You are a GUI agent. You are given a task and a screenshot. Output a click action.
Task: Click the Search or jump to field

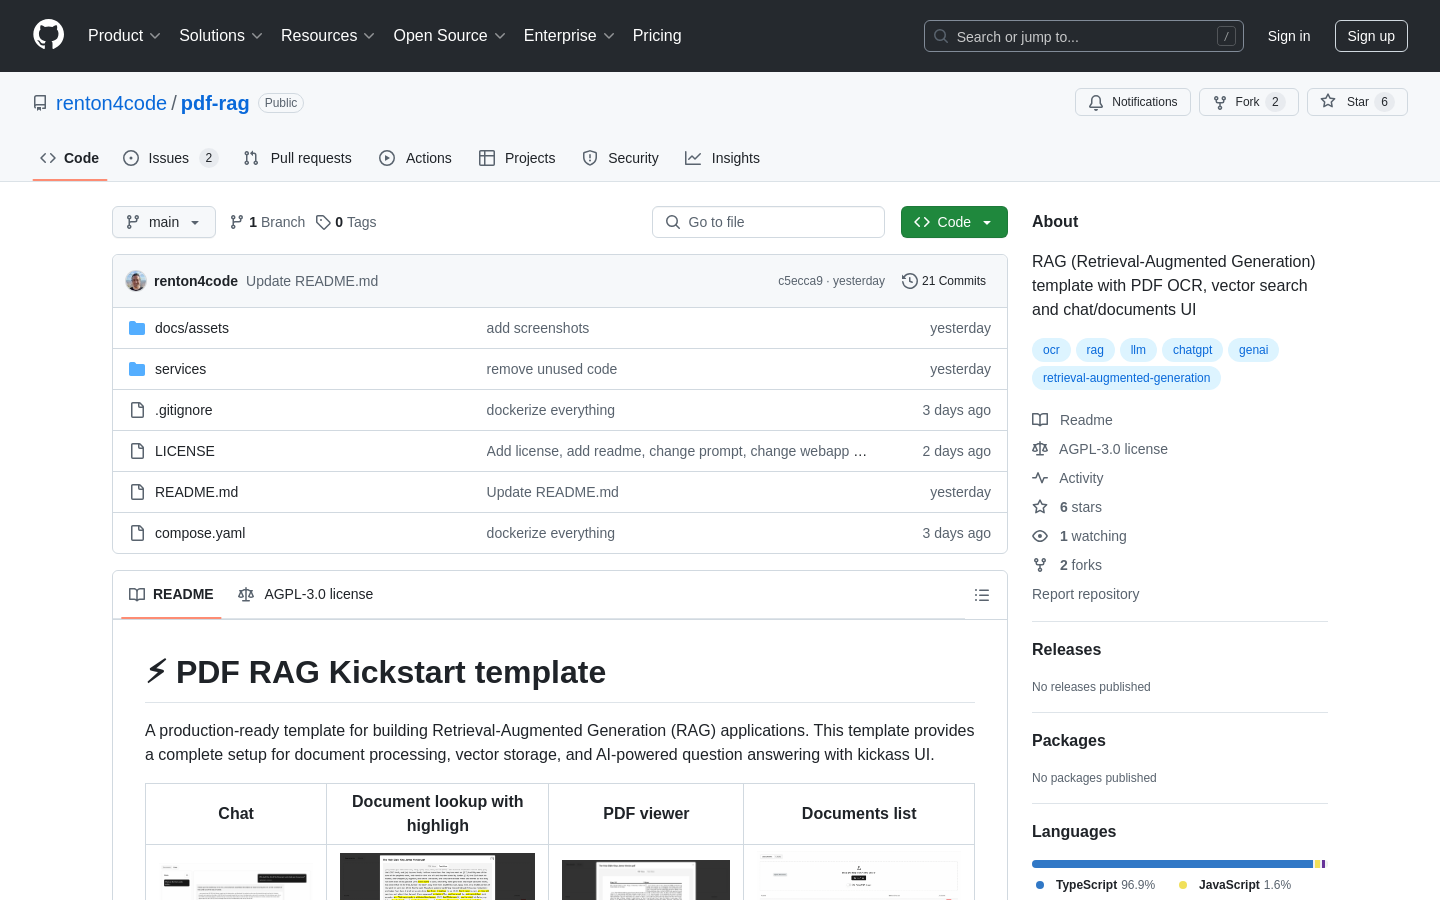(x=1084, y=36)
